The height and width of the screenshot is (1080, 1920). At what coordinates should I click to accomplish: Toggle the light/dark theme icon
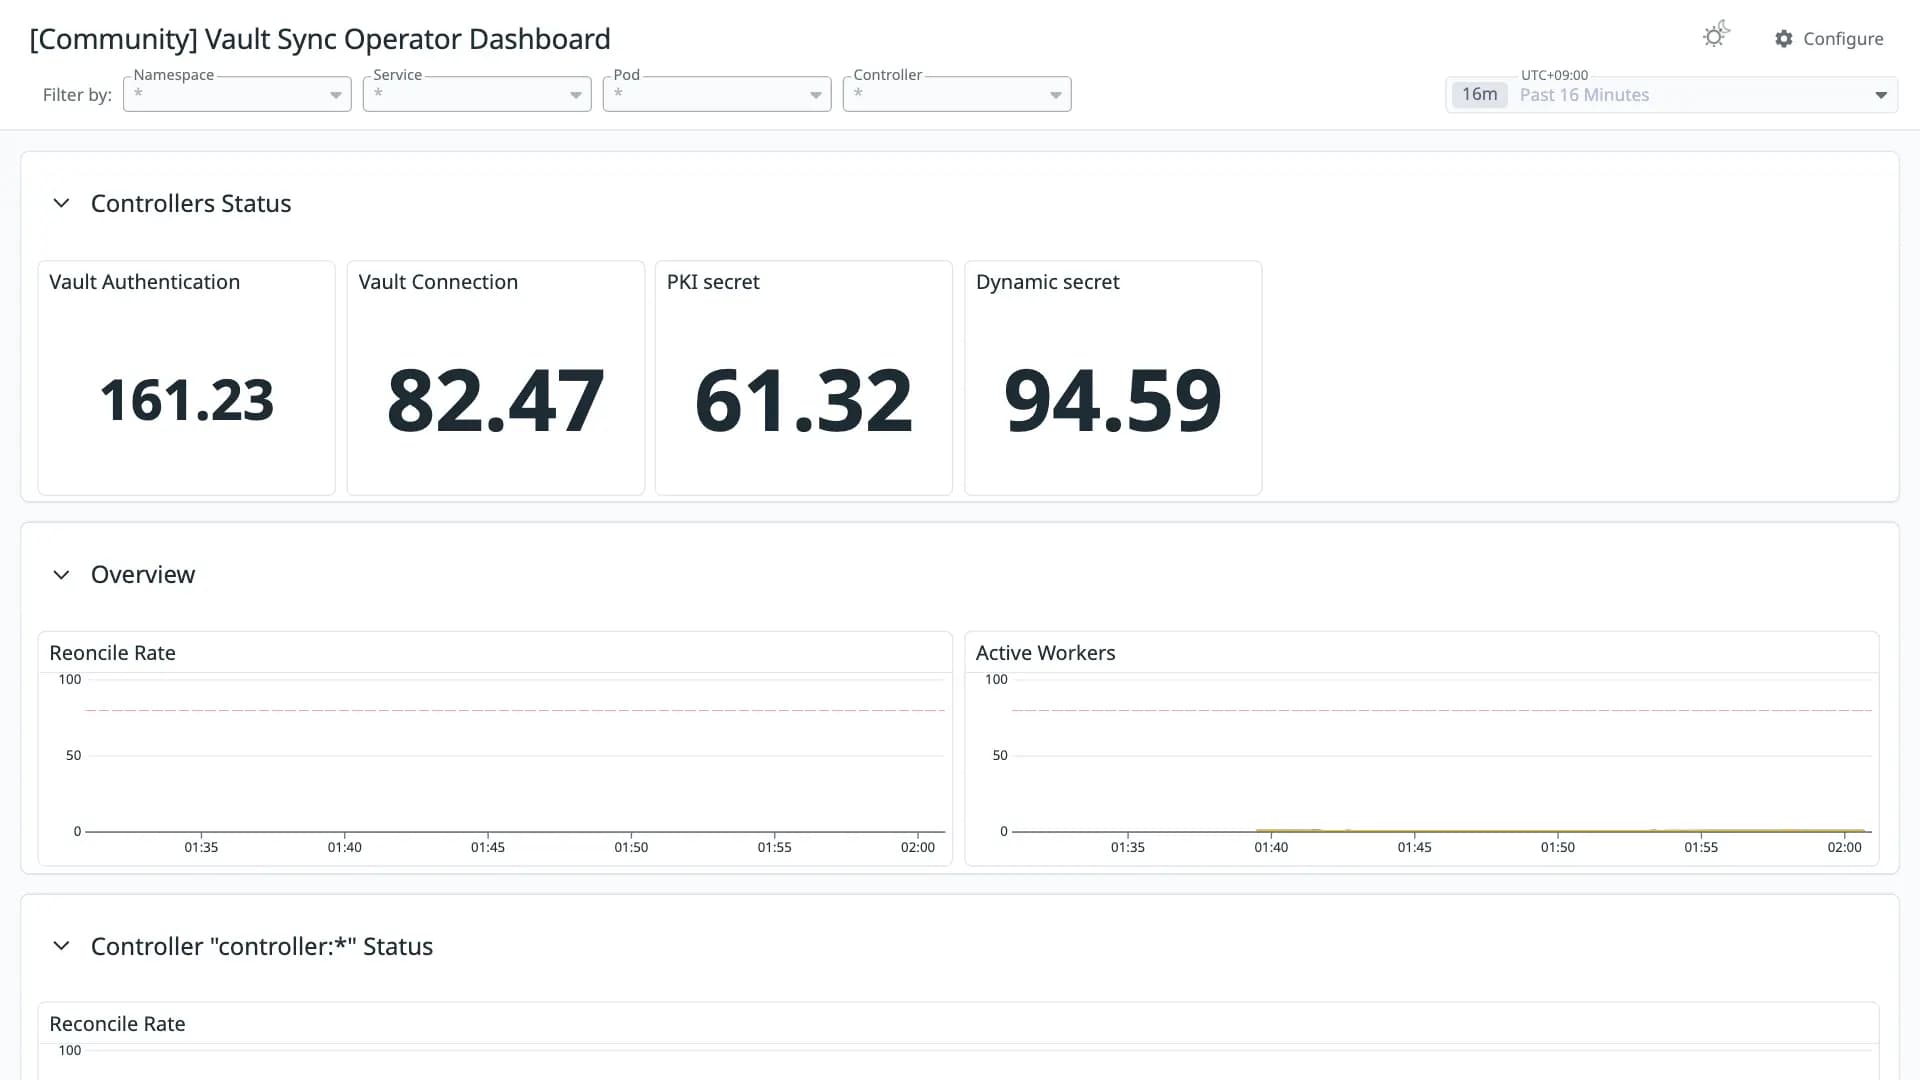1716,36
